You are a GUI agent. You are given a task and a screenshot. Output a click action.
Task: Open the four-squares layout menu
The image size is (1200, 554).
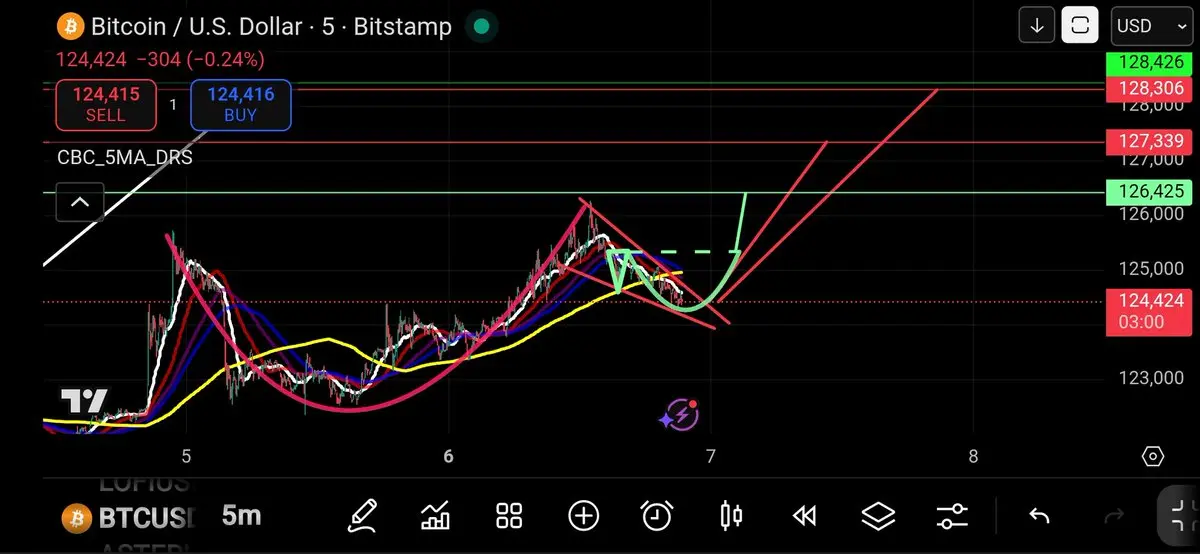(509, 516)
